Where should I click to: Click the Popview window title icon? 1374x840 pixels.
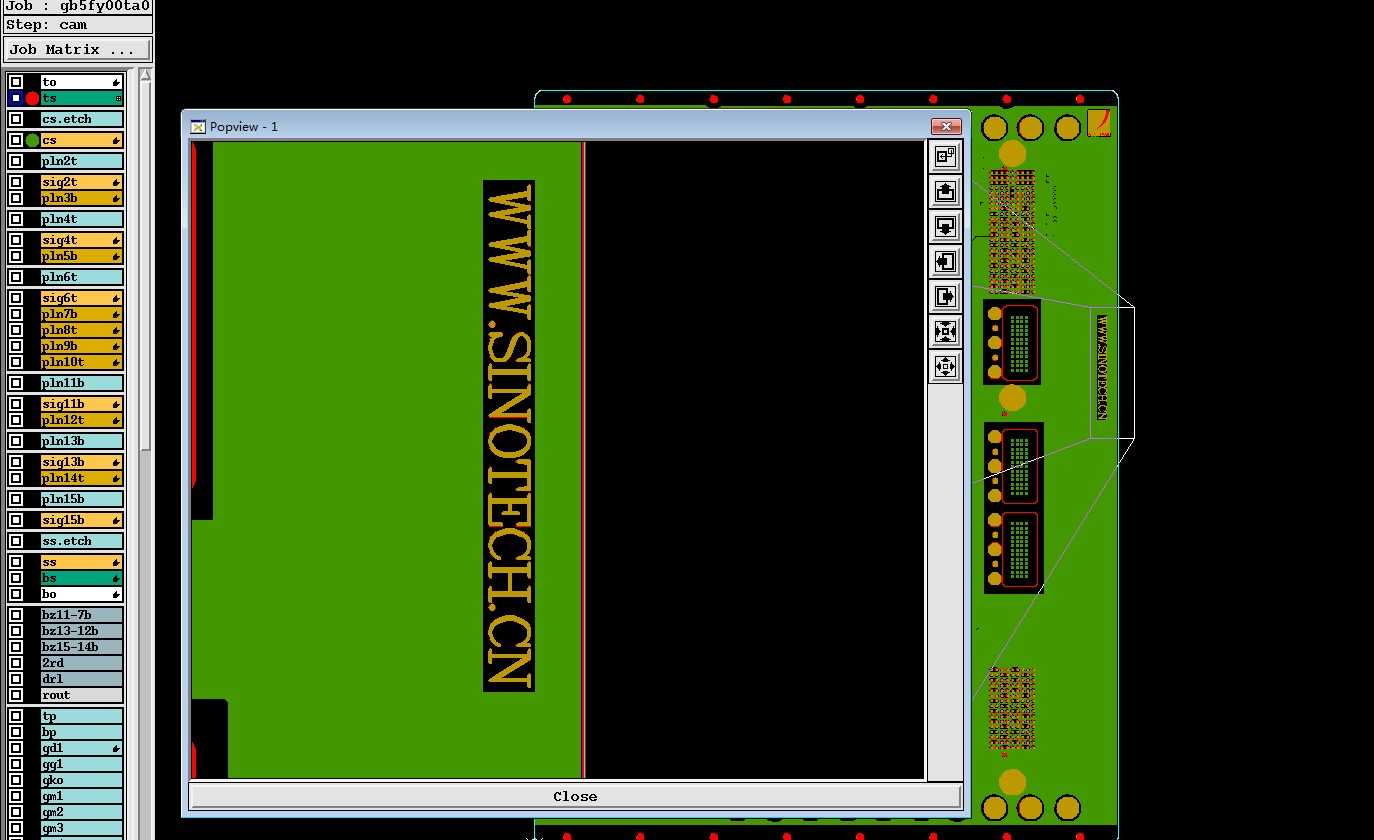[x=198, y=126]
